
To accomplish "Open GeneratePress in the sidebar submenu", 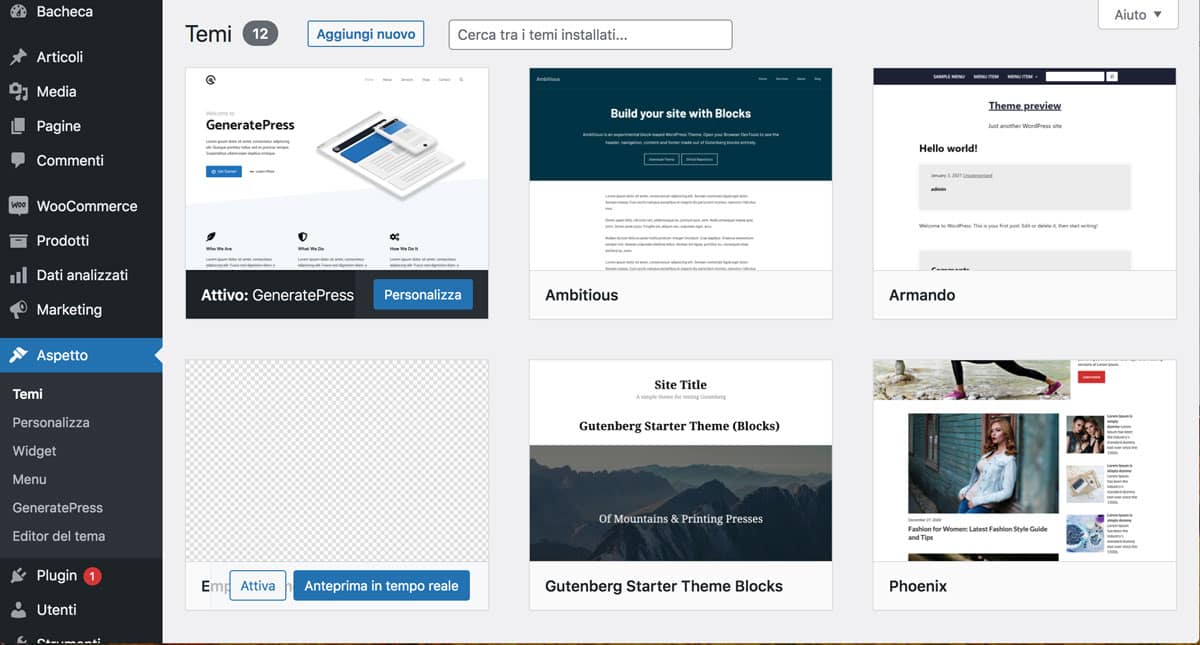I will tap(57, 507).
